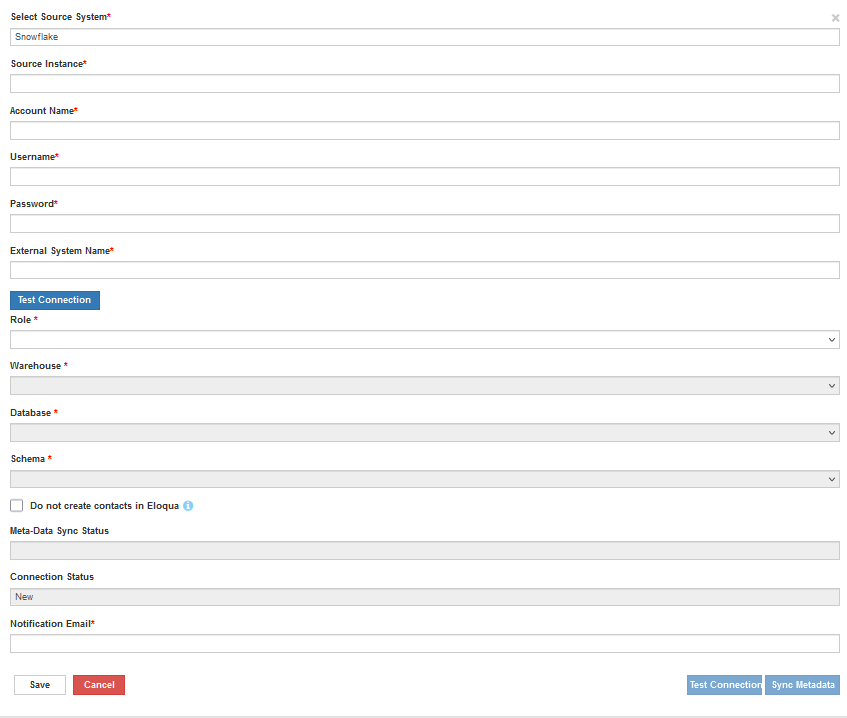This screenshot has width=847, height=718.
Task: Expand the Warehouse dropdown list
Action: pyautogui.click(x=424, y=386)
